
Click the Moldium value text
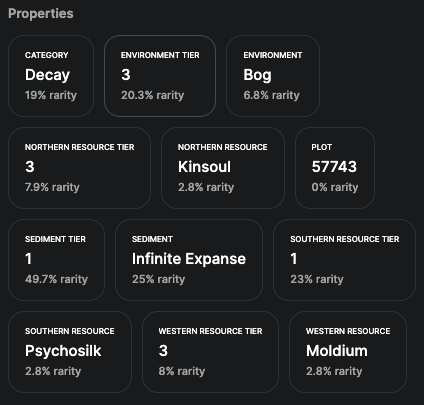tap(337, 351)
